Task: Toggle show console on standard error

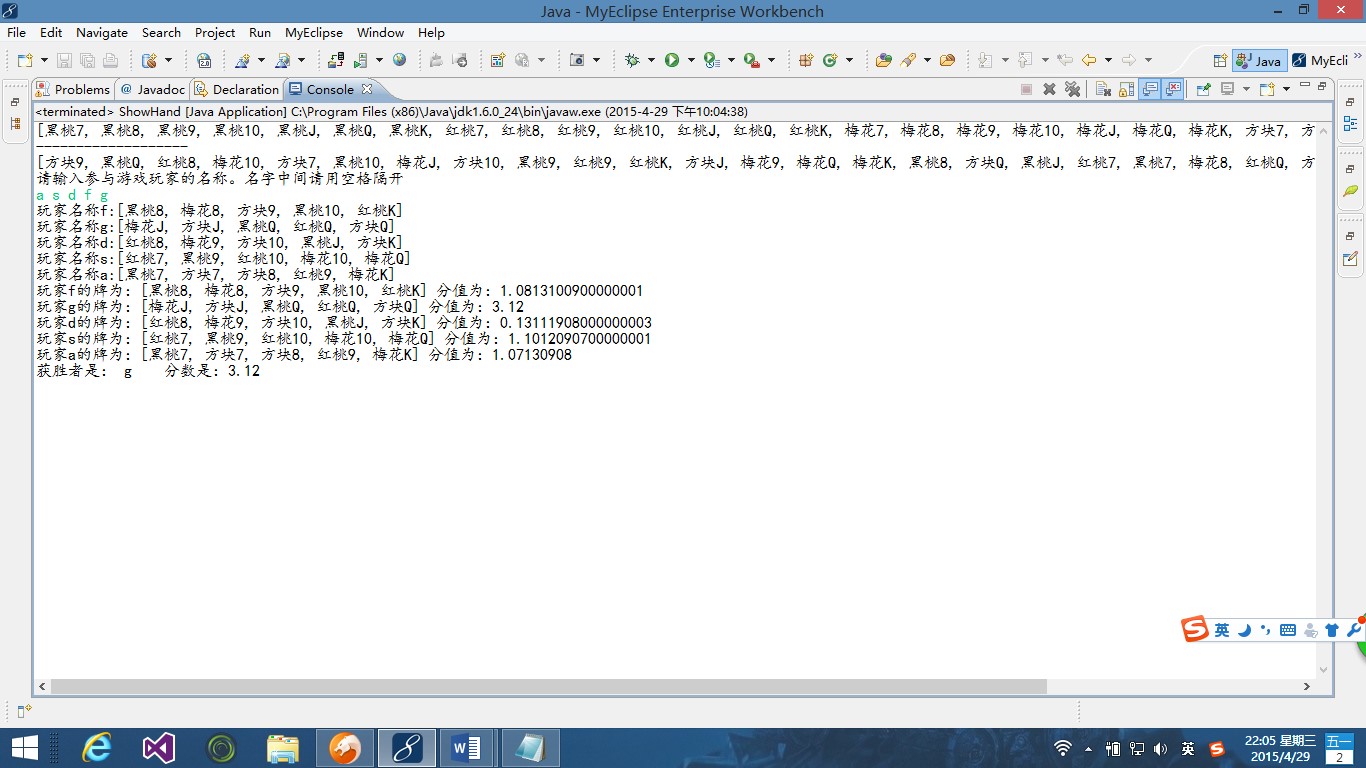Action: point(1174,89)
